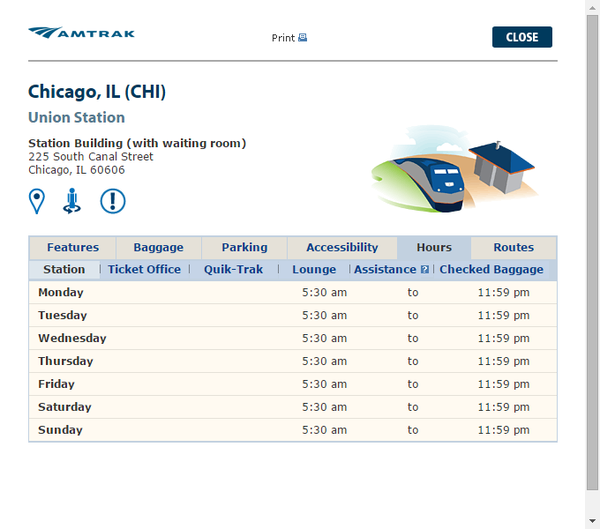
Task: Click the scrollbar down arrow
Action: click(592, 521)
